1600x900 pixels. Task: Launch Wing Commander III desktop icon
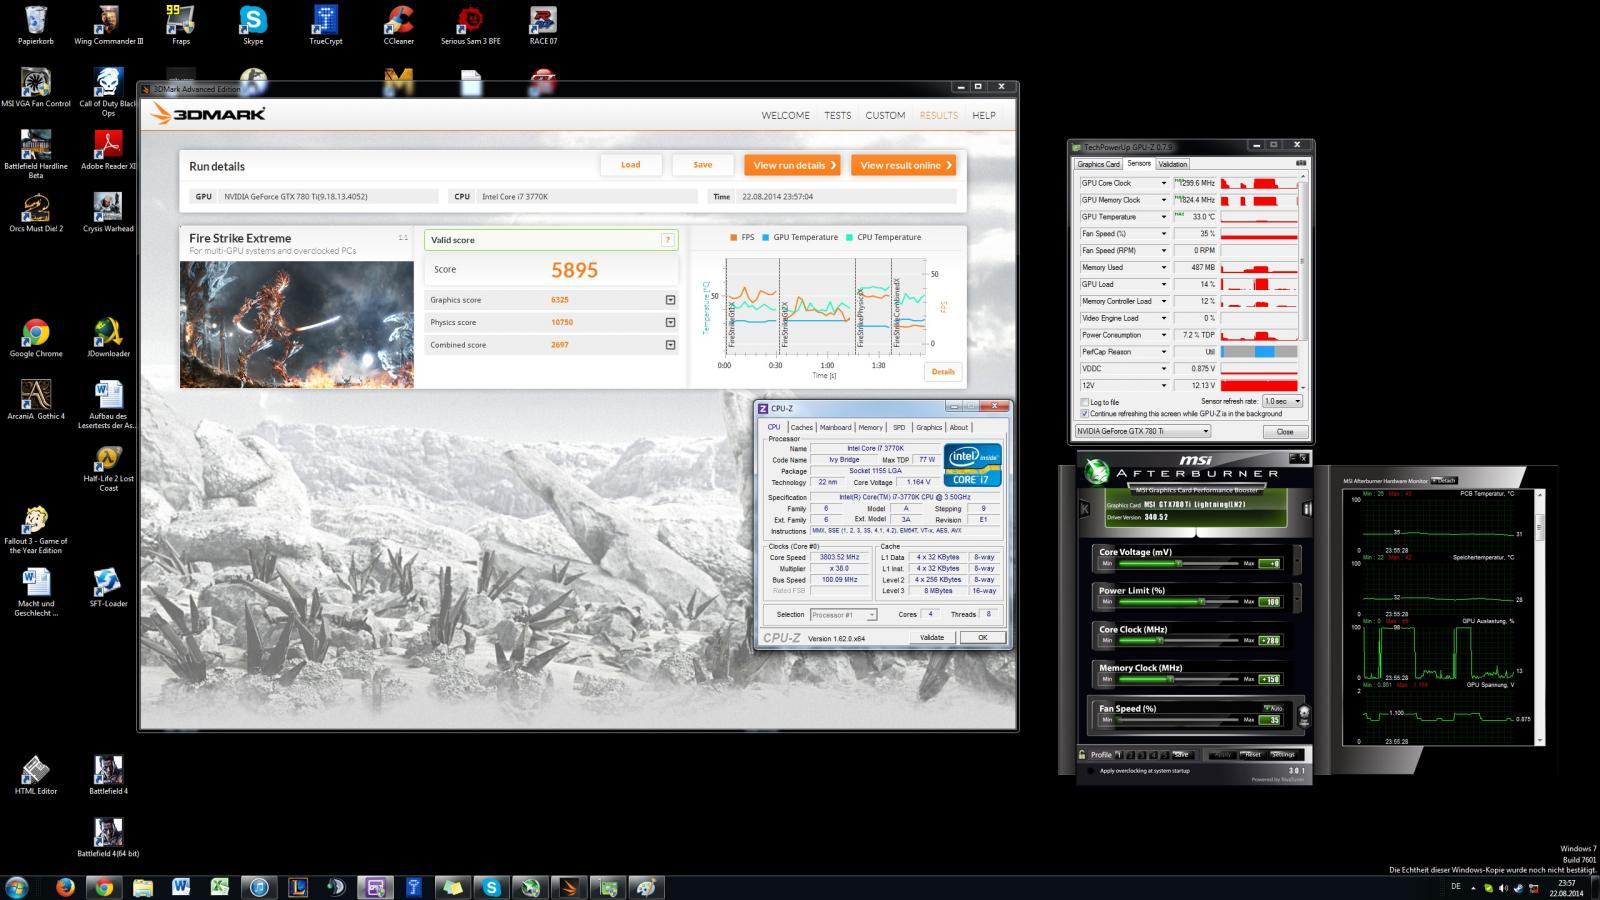108,25
